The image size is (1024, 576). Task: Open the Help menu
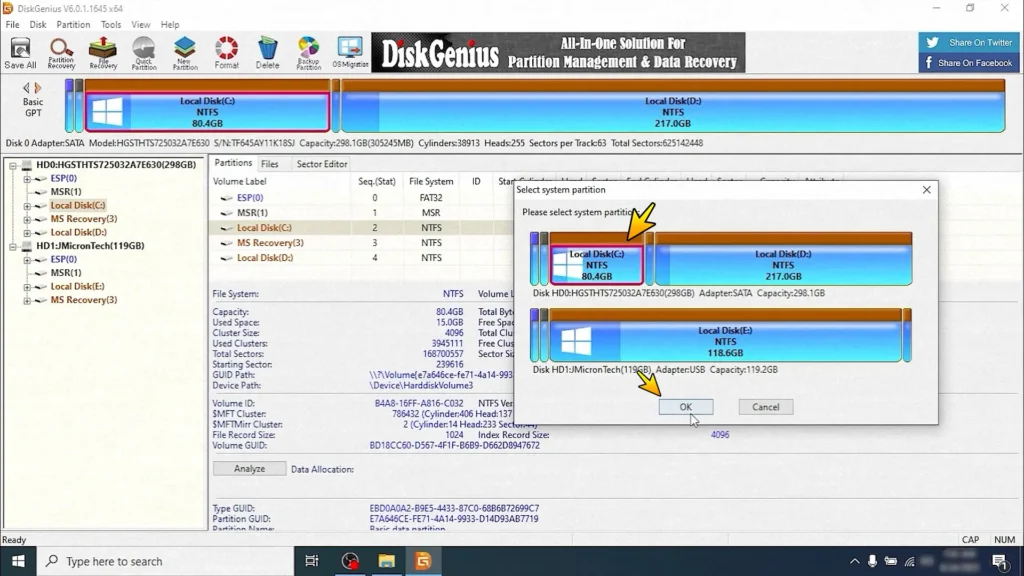[170, 24]
